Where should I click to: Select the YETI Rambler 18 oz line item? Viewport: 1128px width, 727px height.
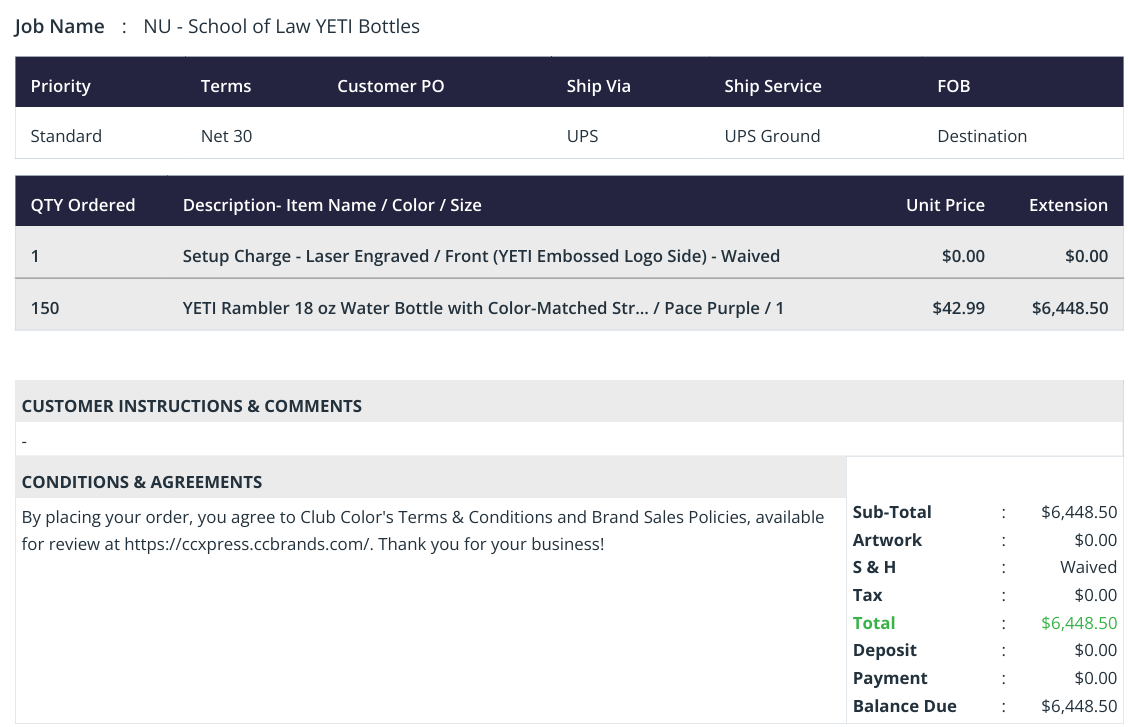click(x=569, y=308)
